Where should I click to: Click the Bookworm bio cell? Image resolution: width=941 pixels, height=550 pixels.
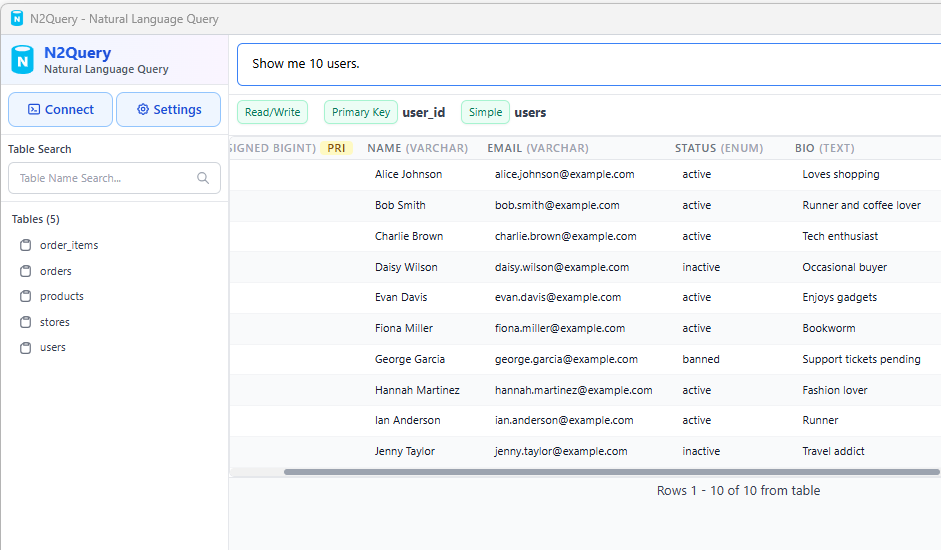(x=829, y=328)
